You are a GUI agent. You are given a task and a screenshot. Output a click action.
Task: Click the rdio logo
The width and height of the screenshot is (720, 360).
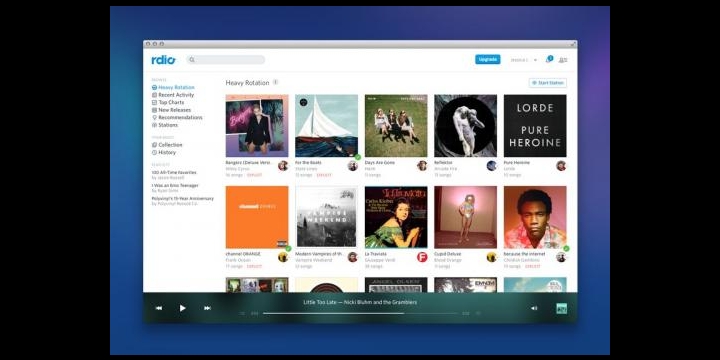(x=163, y=60)
